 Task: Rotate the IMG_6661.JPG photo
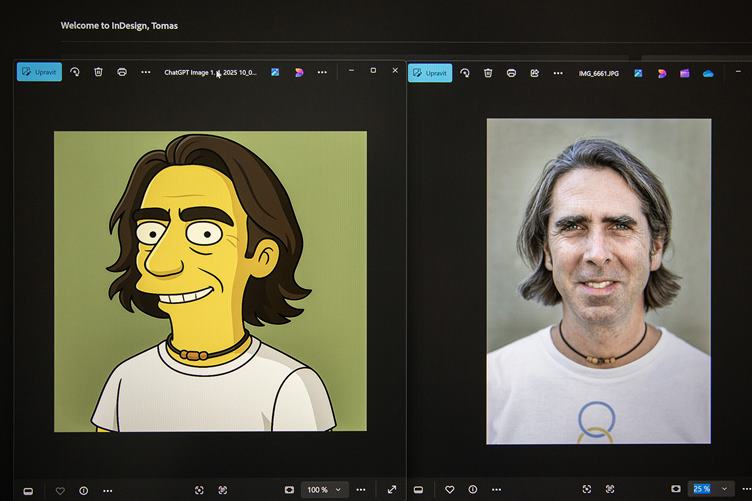465,73
